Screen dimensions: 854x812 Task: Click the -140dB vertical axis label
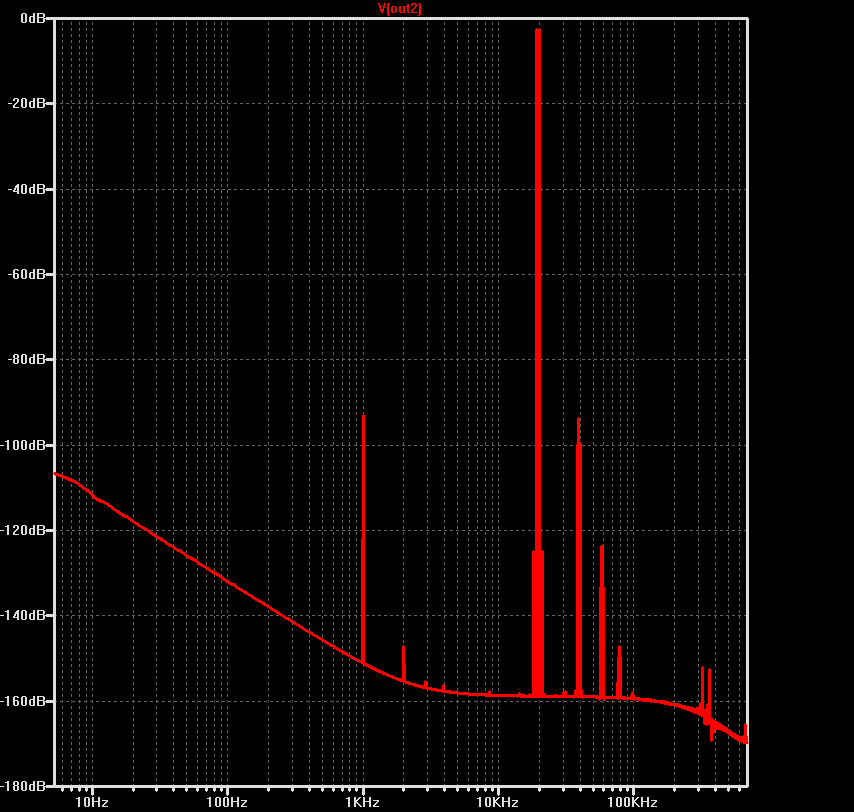point(23,615)
